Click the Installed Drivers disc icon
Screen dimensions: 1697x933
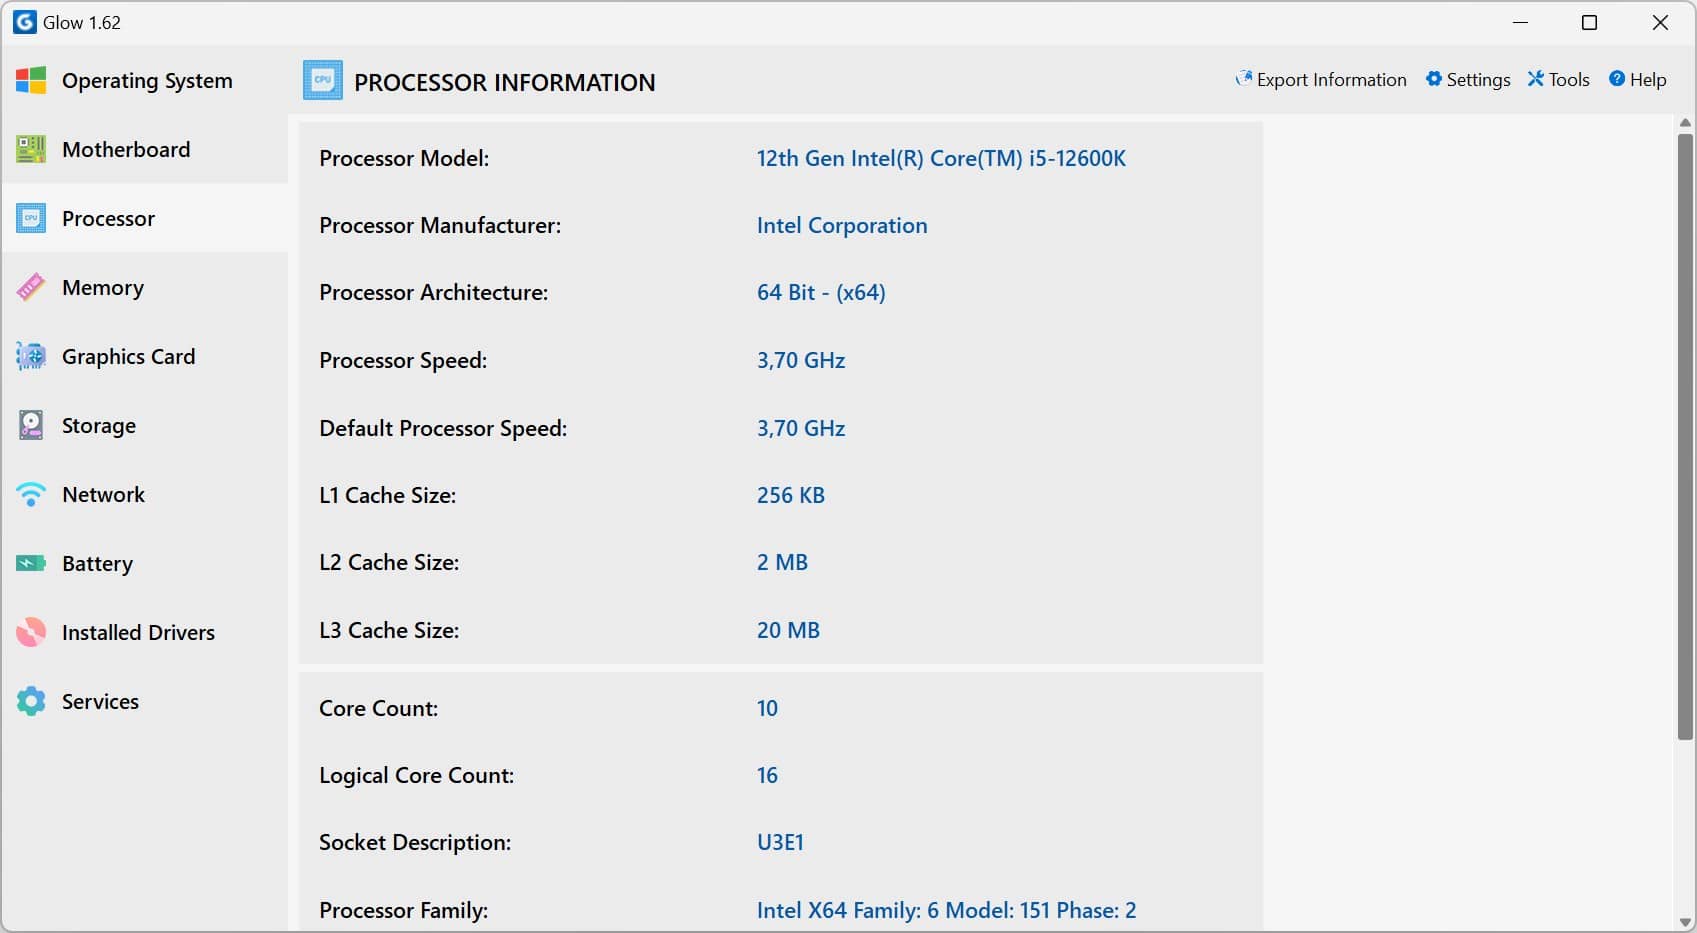31,633
